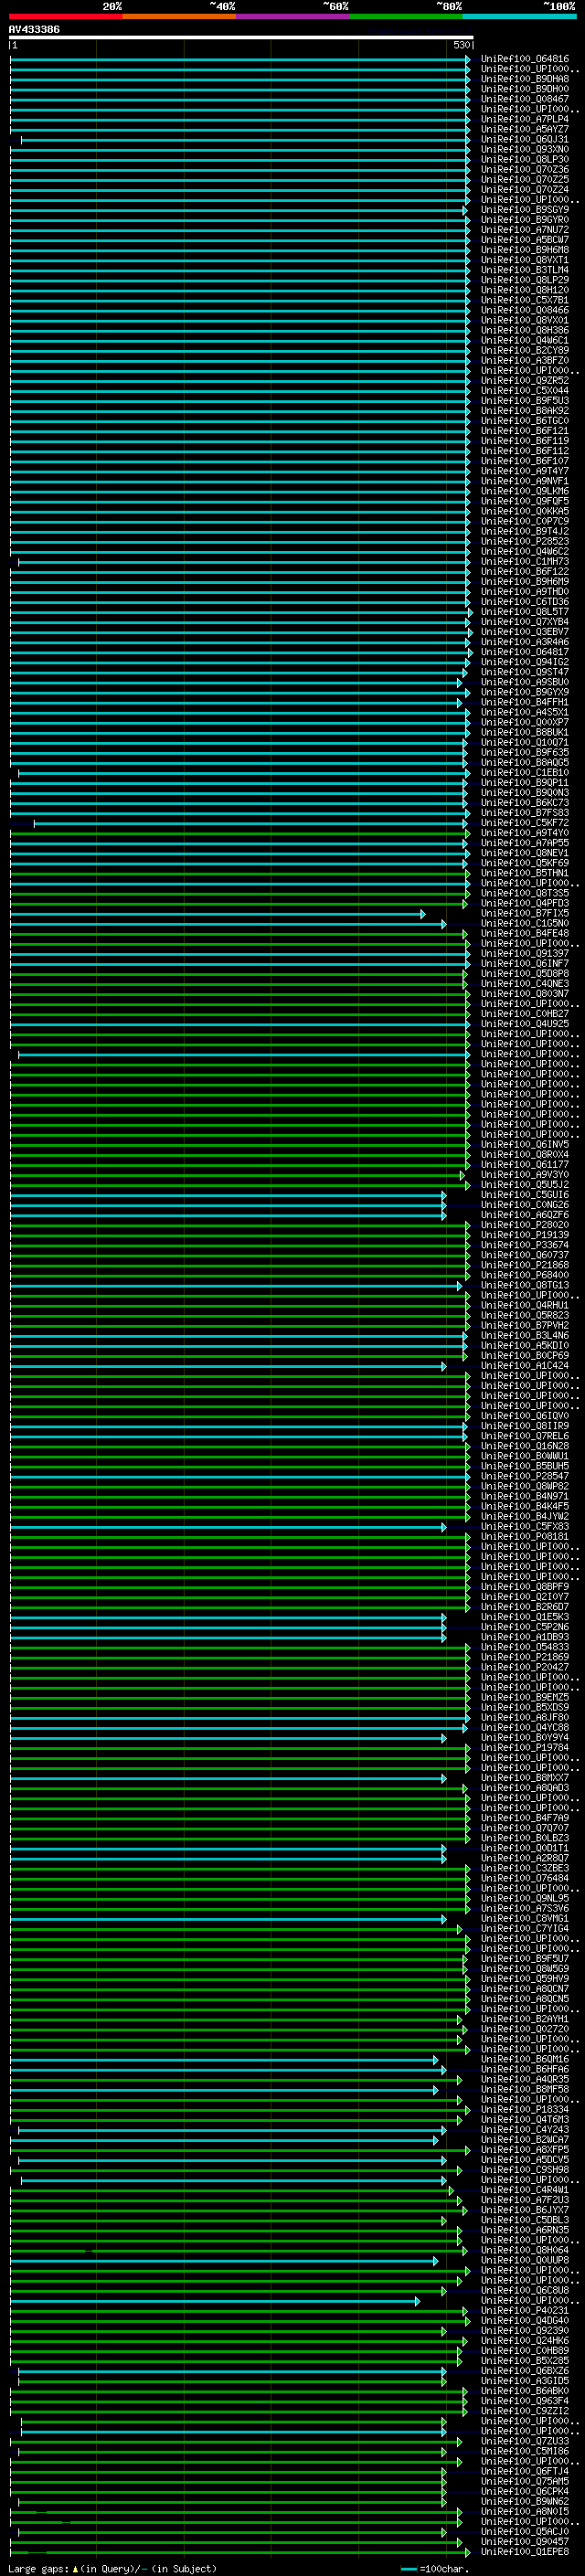Select label UniRef100_A1C424
The image size is (585, 2576).
click(x=525, y=1365)
